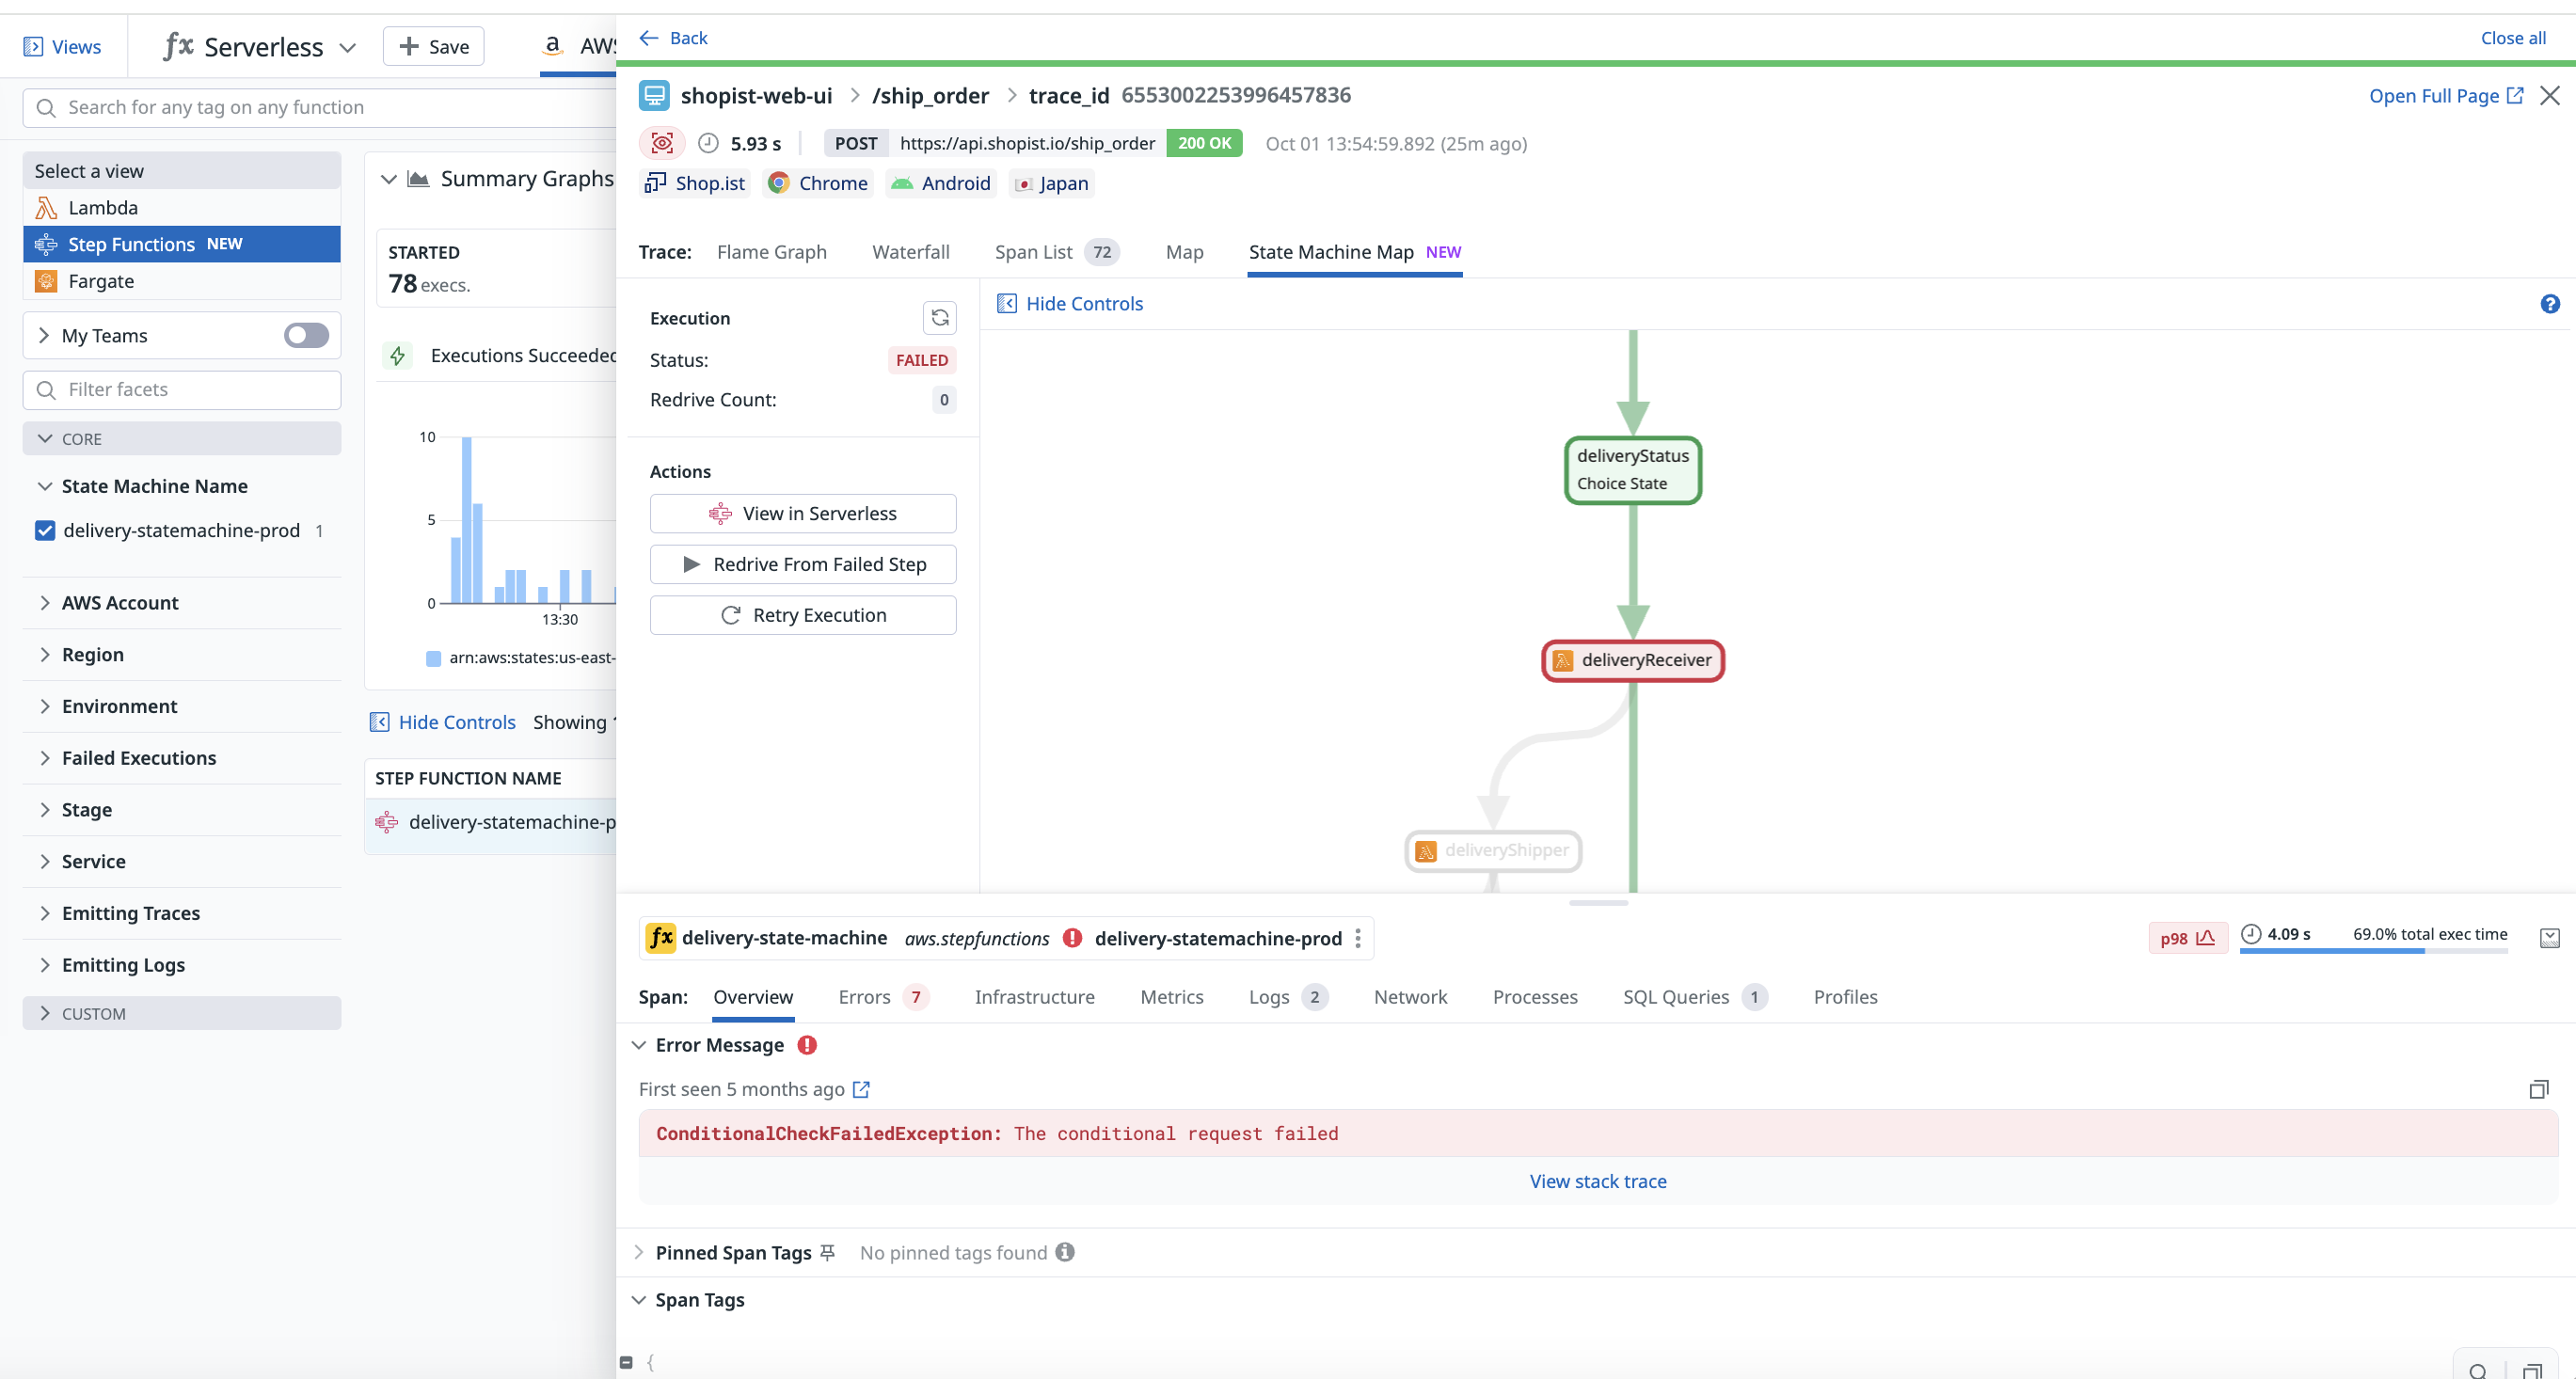Click Close all link

[x=2512, y=38]
